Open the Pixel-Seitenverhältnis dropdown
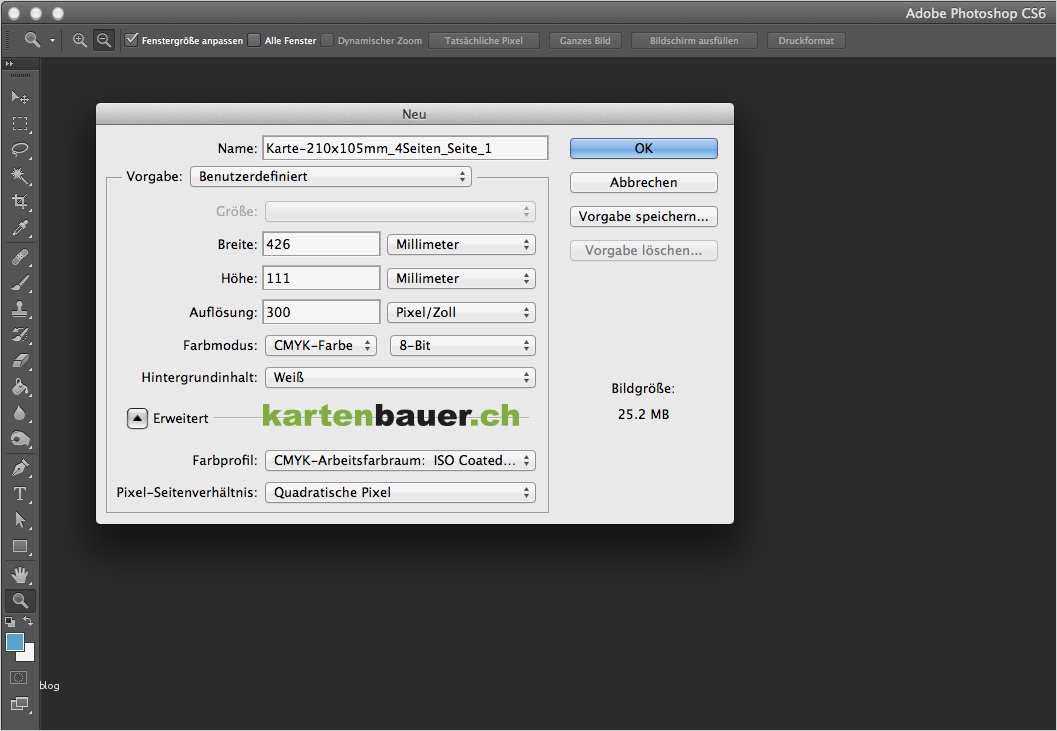 [400, 492]
